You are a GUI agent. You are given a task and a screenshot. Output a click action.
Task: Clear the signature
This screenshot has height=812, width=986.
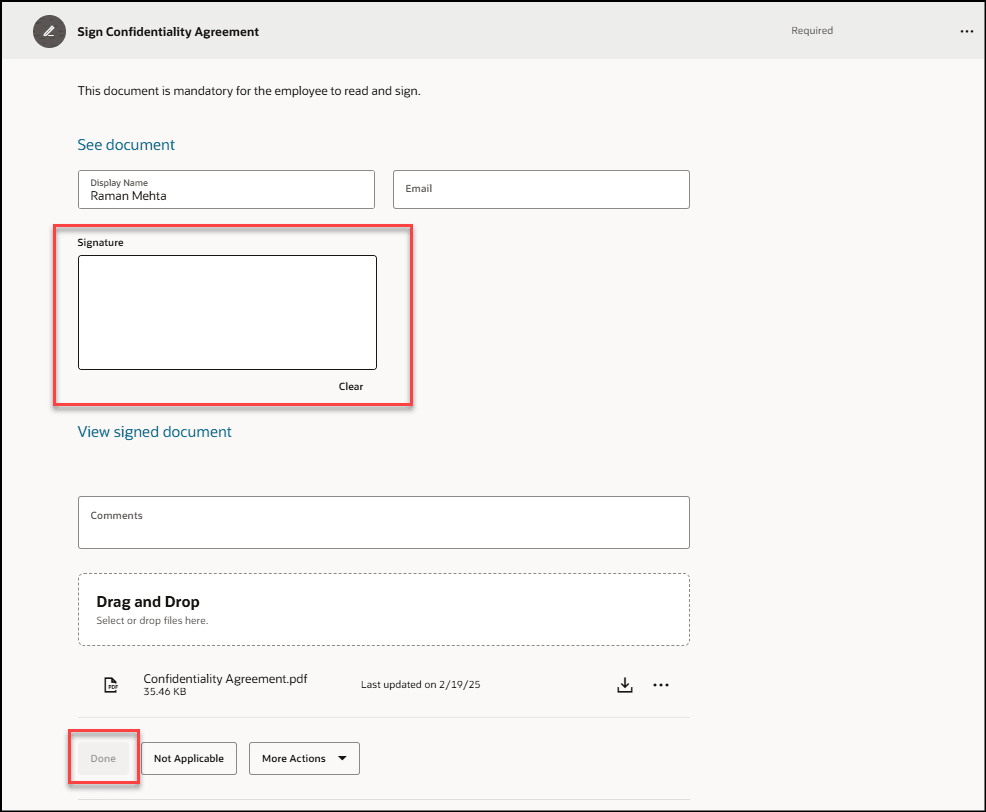coord(351,386)
